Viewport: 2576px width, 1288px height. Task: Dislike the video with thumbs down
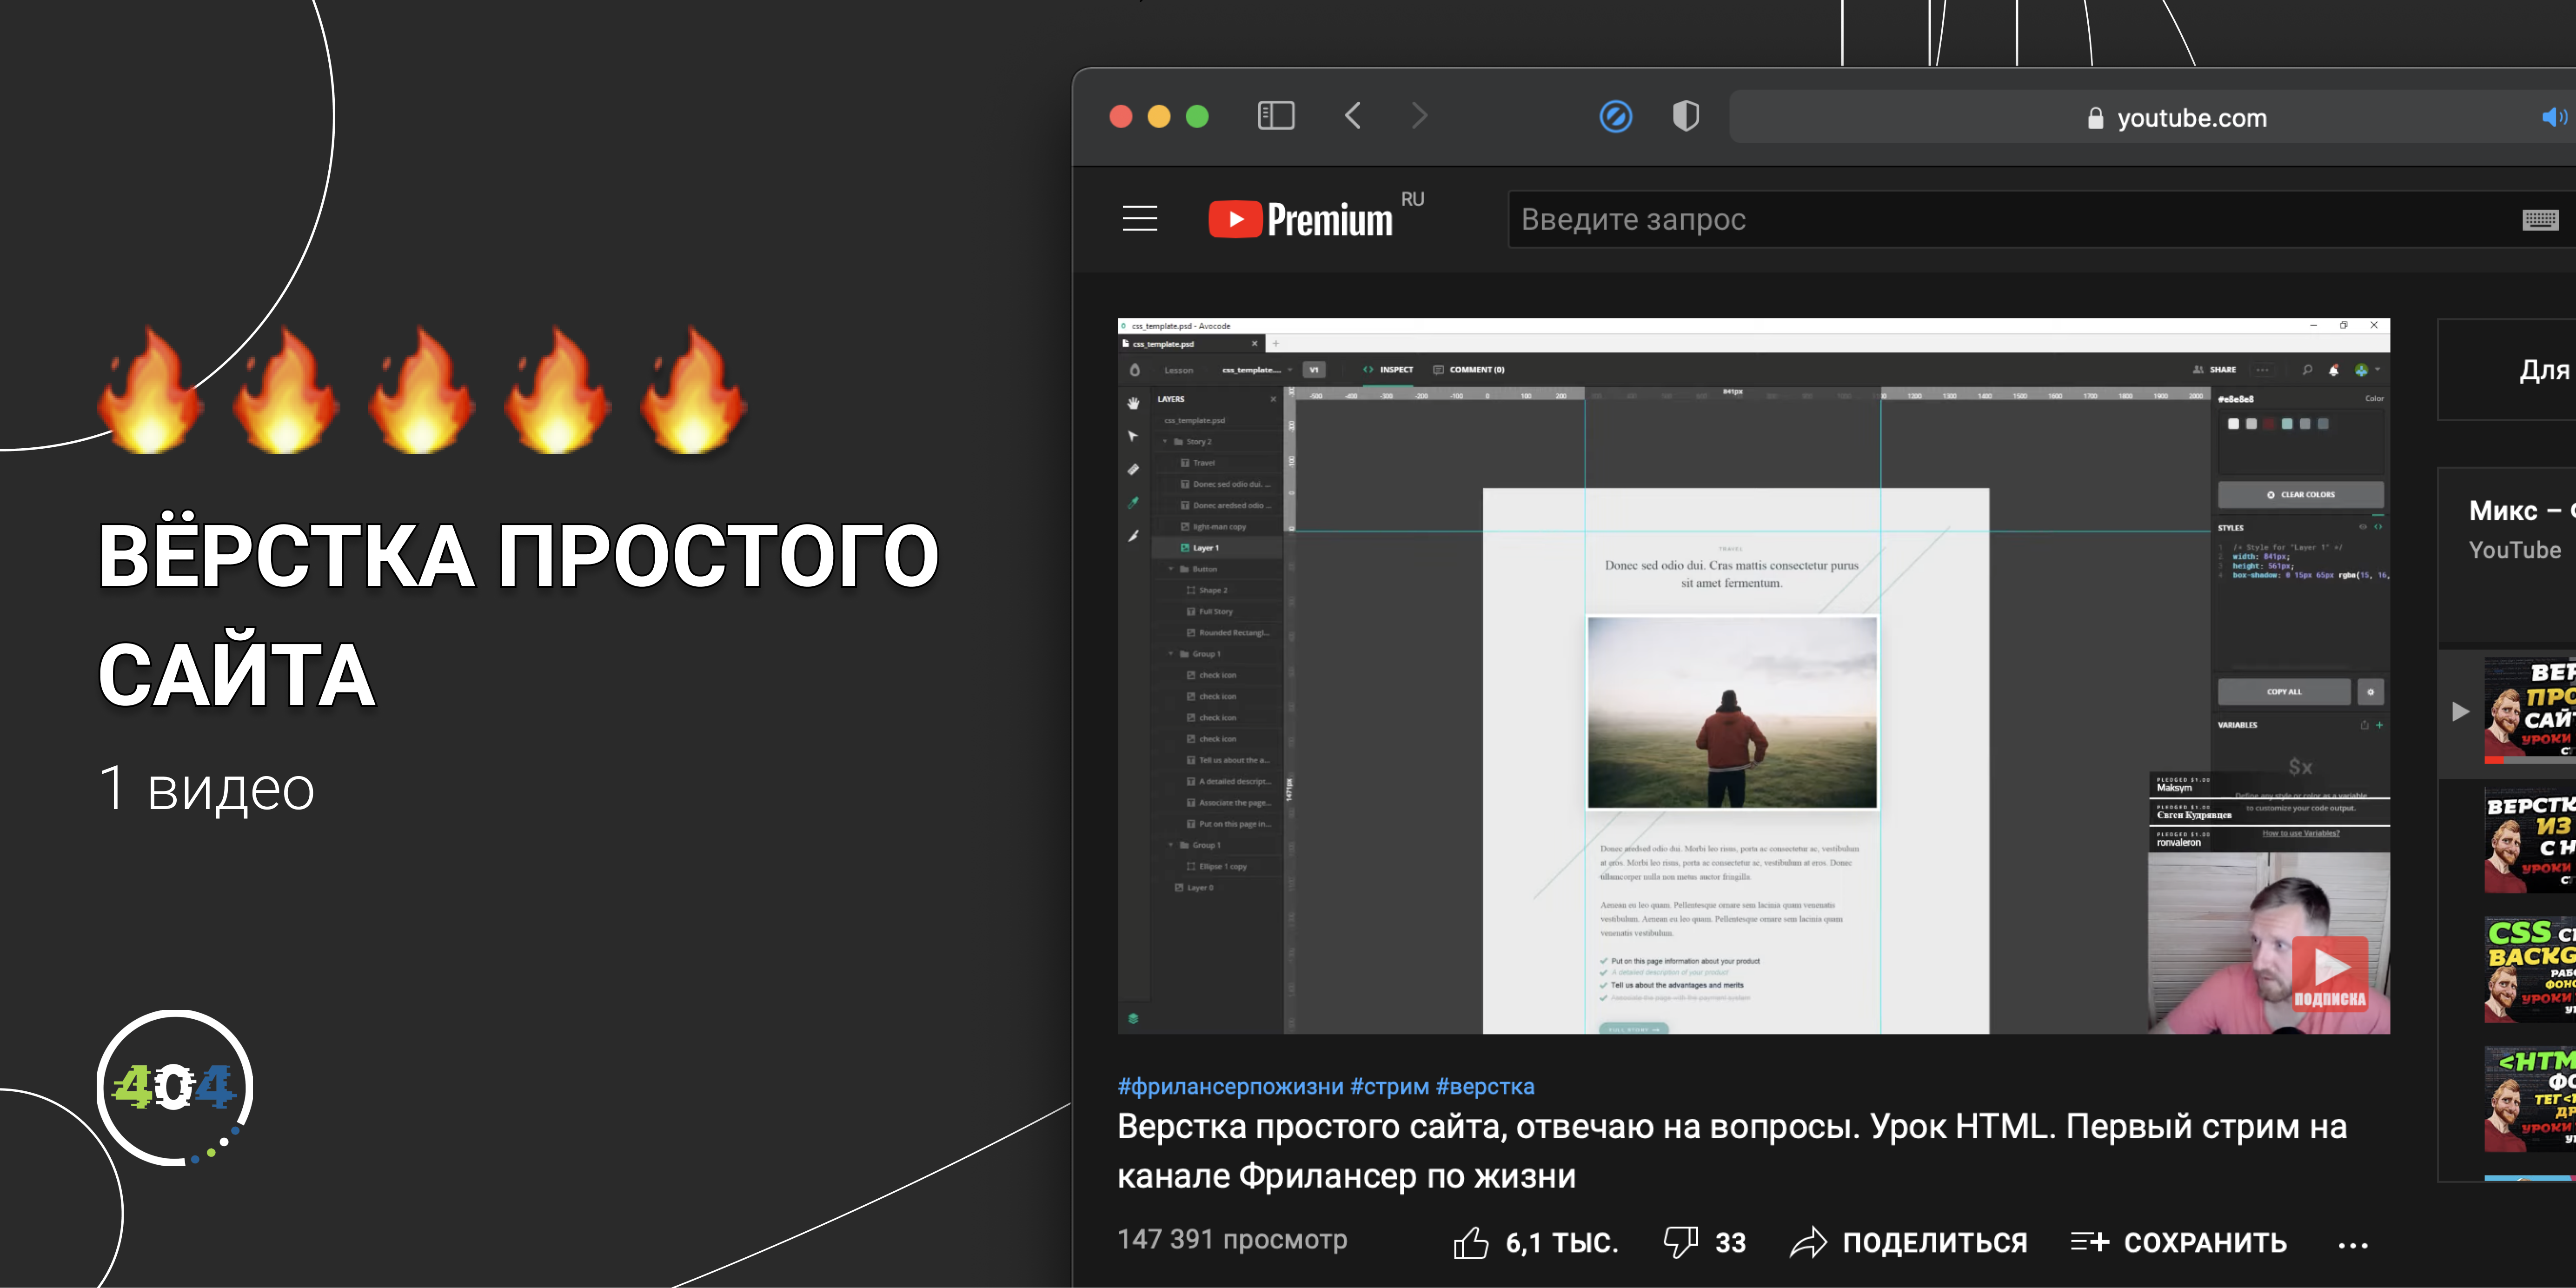[1680, 1242]
